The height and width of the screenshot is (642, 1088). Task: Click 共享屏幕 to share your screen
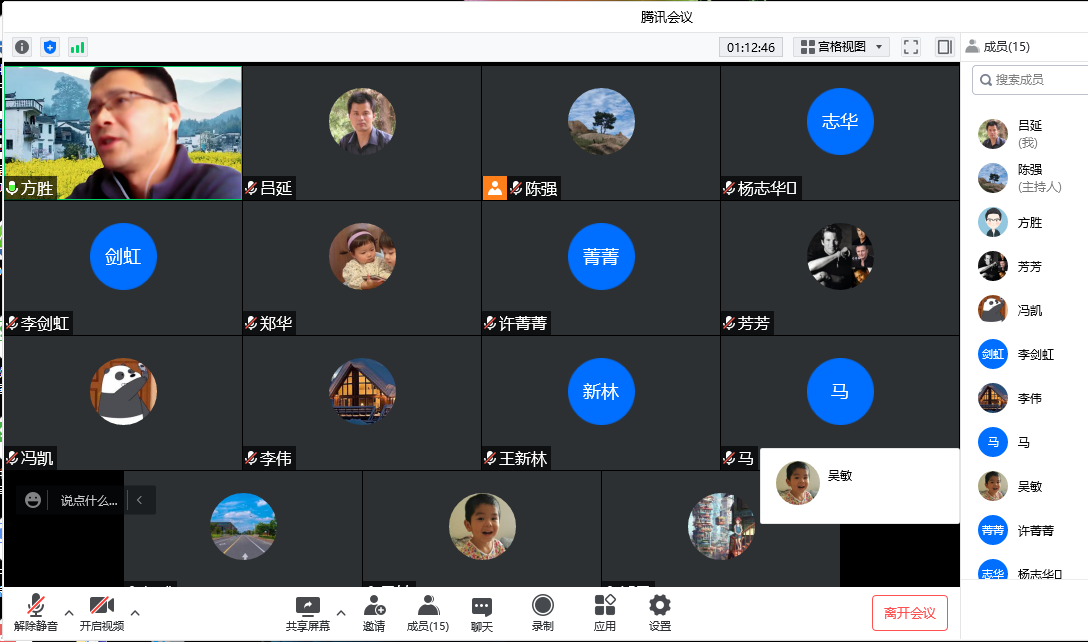307,612
